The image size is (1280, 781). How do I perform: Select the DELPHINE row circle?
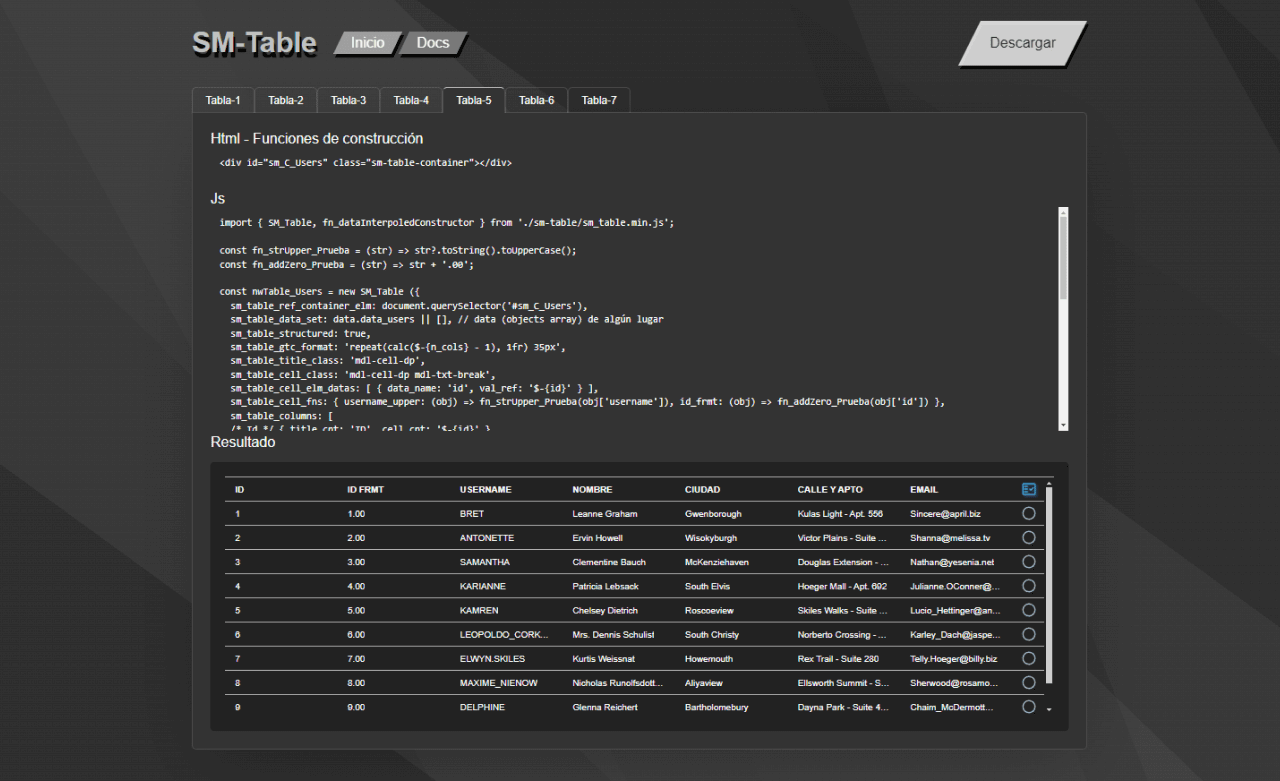[x=1028, y=706]
